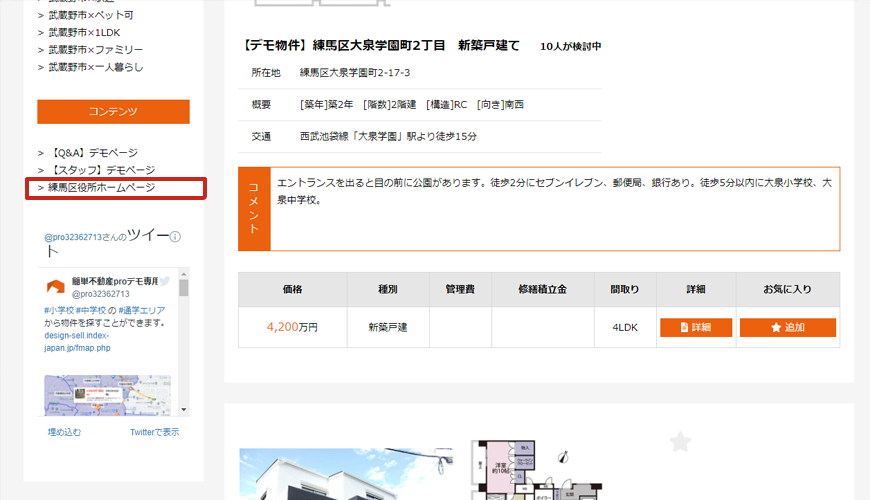The height and width of the screenshot is (500, 870).
Task: Open 練馬区役所ホームページ link
Action: point(101,188)
